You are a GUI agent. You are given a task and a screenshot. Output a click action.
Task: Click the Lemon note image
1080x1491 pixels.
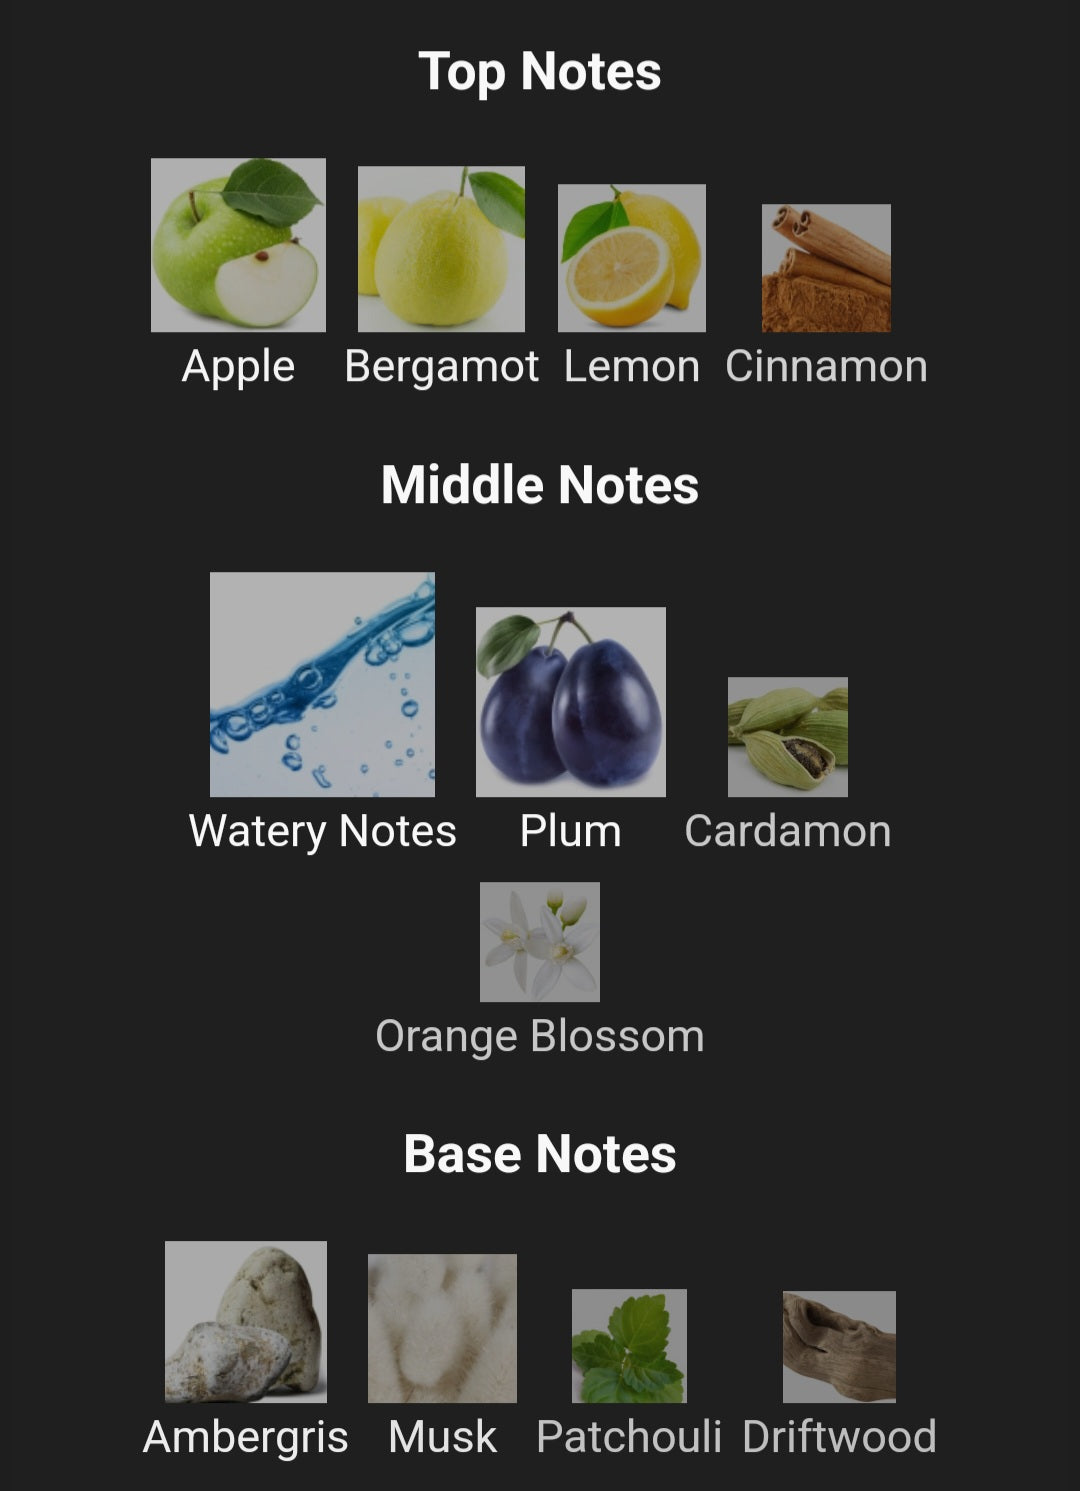[x=631, y=258]
